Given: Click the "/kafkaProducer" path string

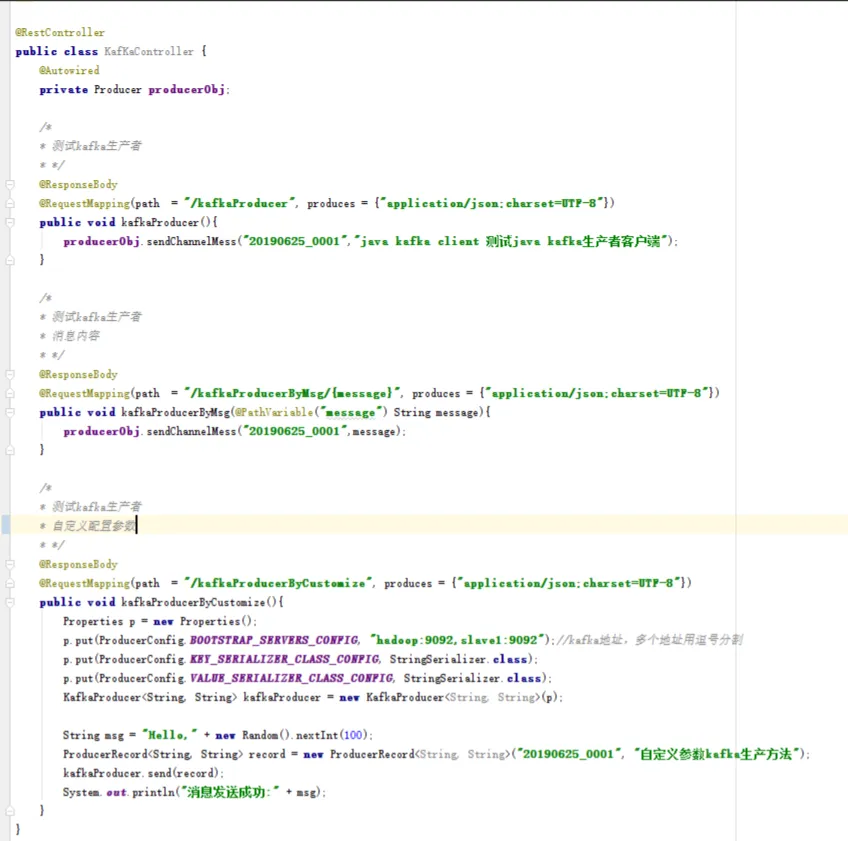Looking at the screenshot, I should tap(240, 203).
